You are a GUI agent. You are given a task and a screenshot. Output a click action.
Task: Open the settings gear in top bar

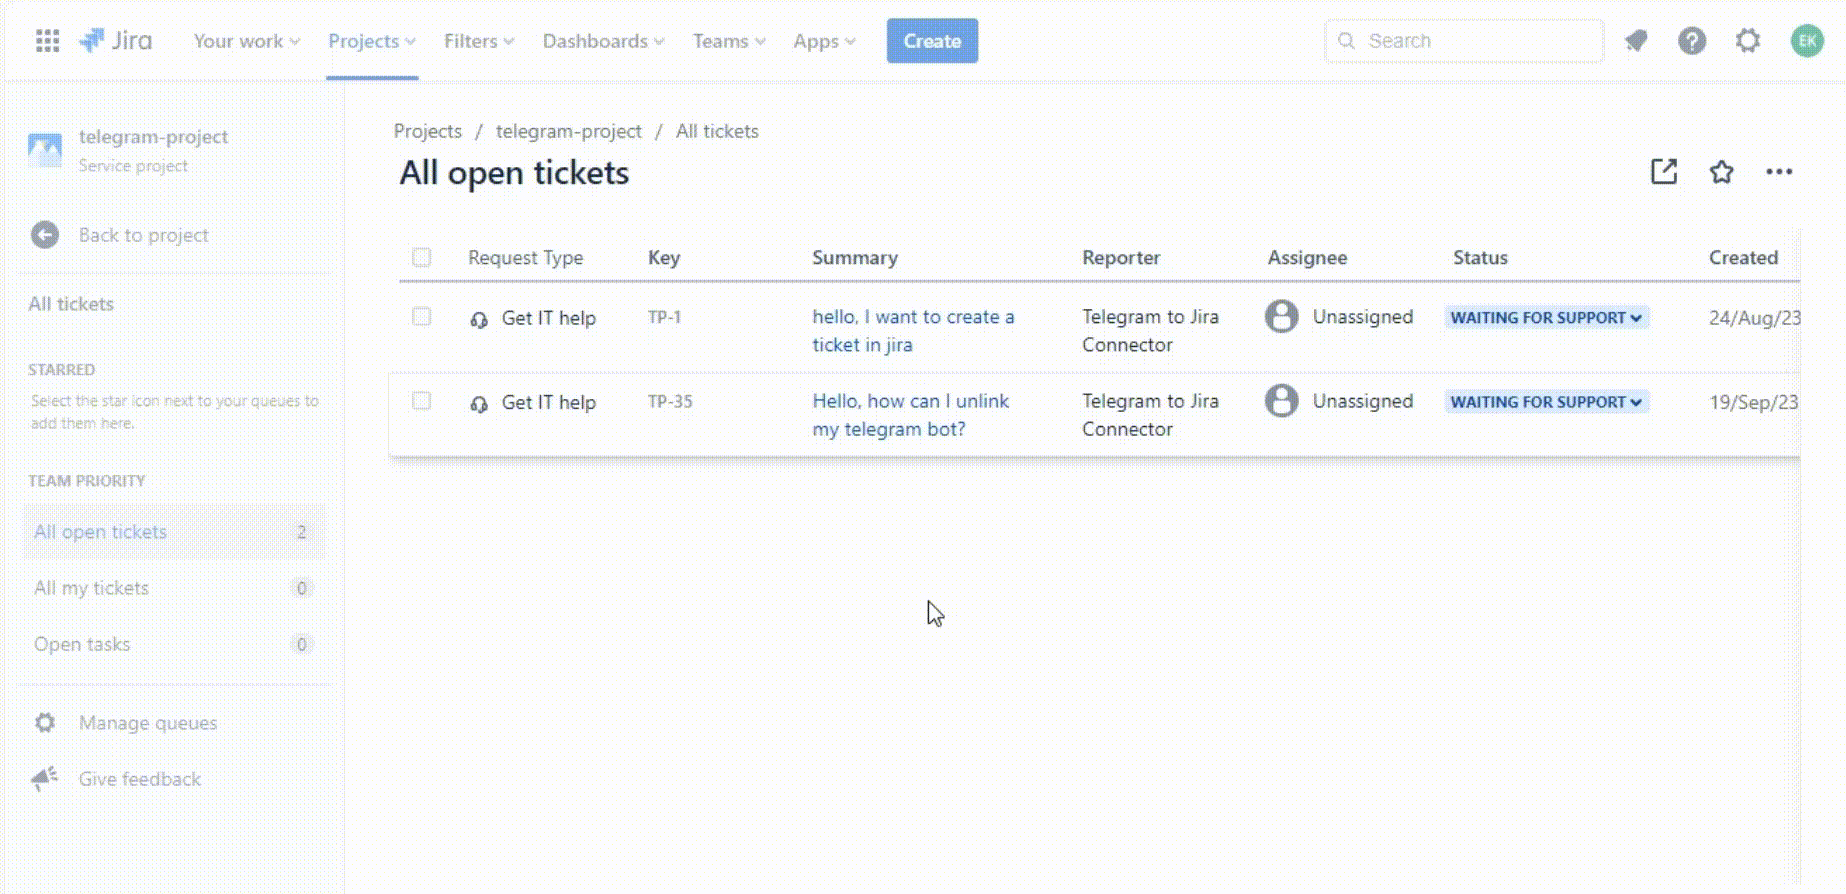click(x=1747, y=41)
